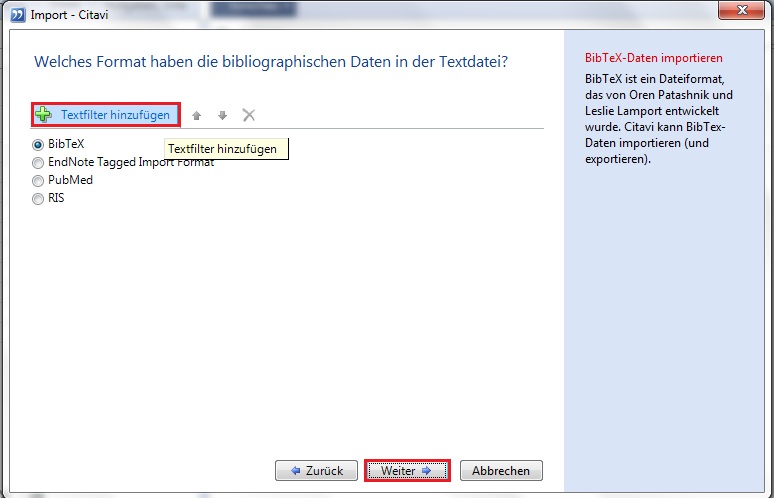774x498 pixels.
Task: Click the Citavi icon in title bar
Action: [16, 13]
